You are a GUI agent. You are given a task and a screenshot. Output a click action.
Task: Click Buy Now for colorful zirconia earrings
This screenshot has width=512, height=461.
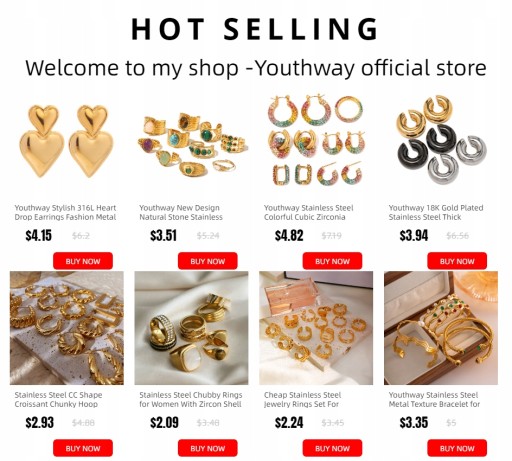332,261
